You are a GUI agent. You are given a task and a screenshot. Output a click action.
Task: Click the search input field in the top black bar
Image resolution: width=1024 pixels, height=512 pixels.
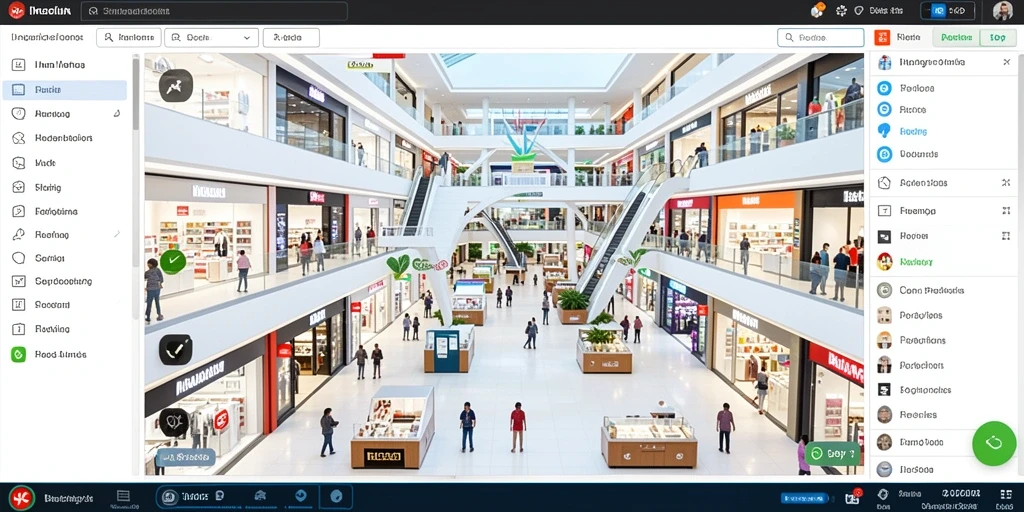[x=214, y=11]
